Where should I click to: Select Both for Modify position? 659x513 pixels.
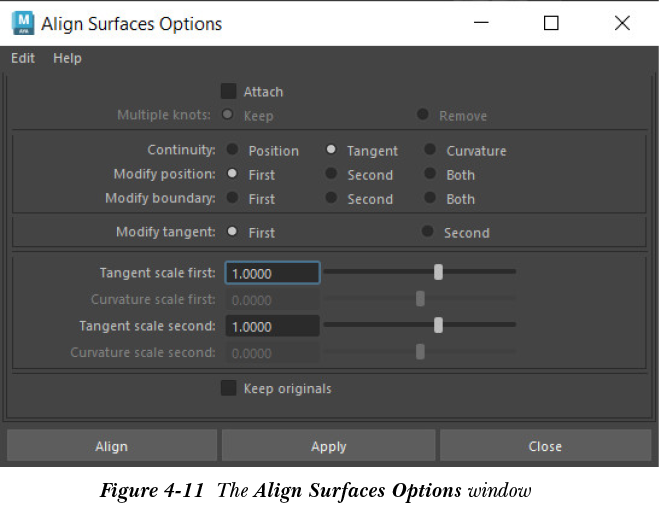pos(430,174)
